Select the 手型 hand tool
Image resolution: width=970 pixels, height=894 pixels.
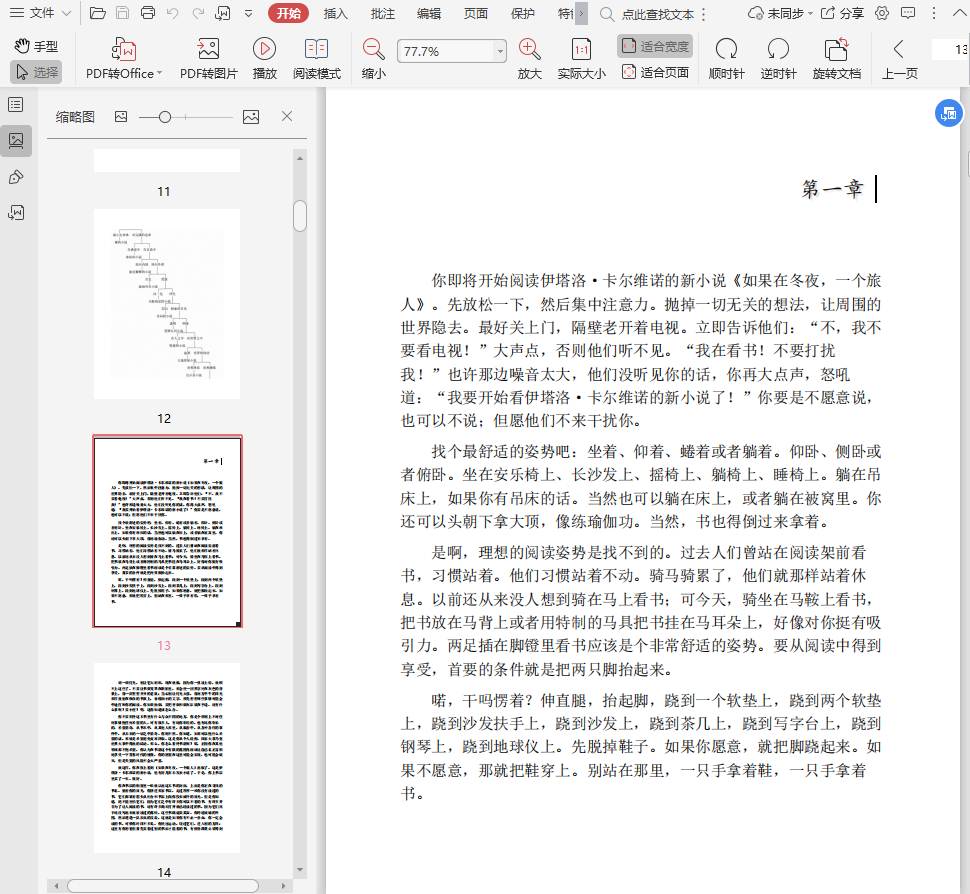tap(36, 46)
